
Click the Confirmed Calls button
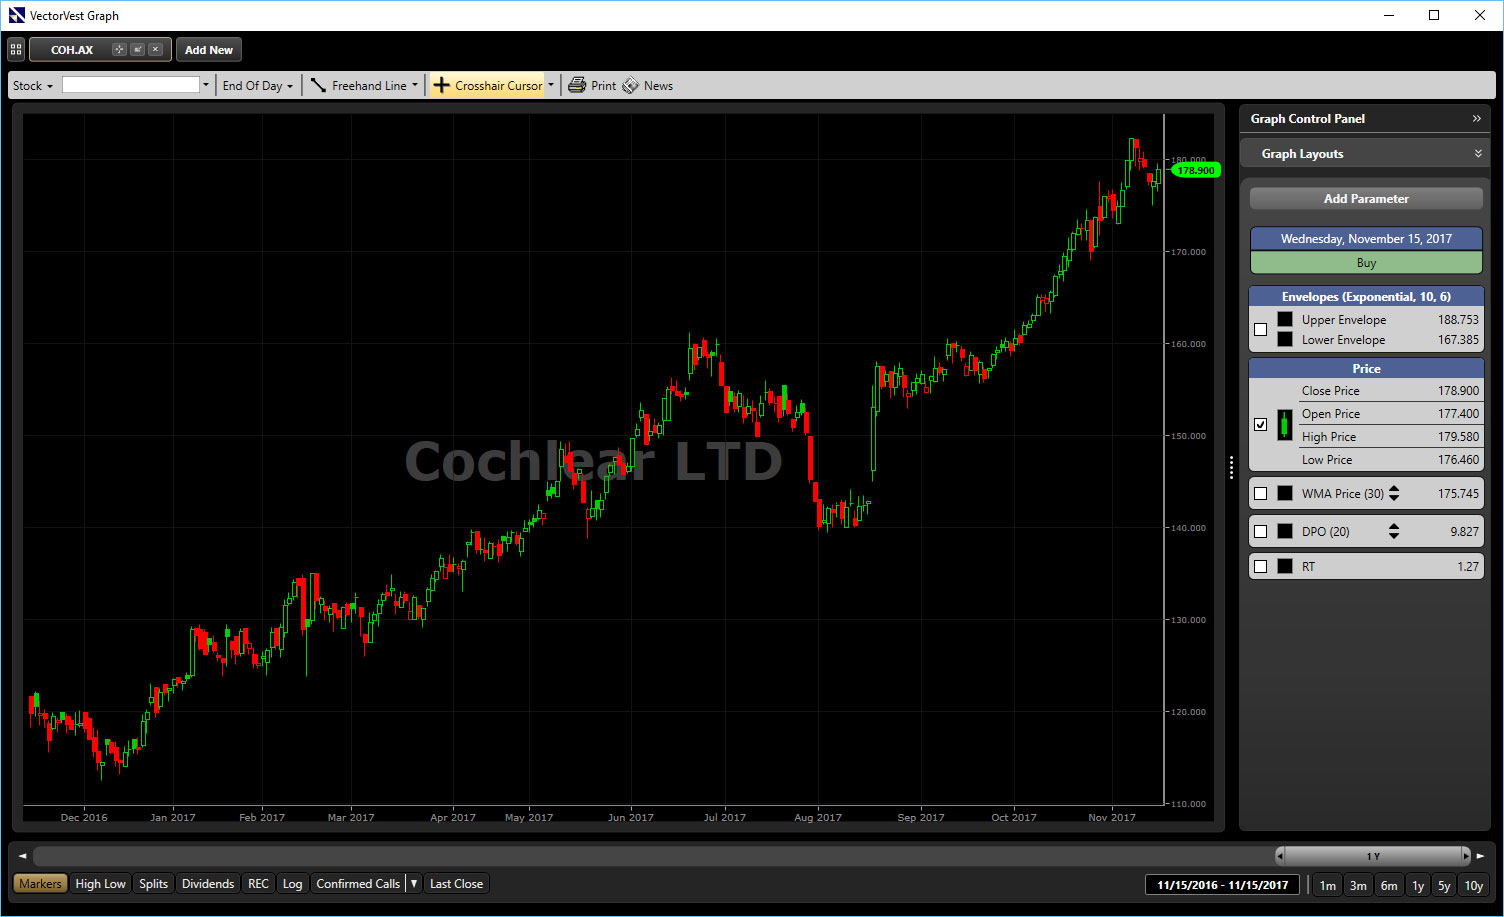click(x=358, y=884)
